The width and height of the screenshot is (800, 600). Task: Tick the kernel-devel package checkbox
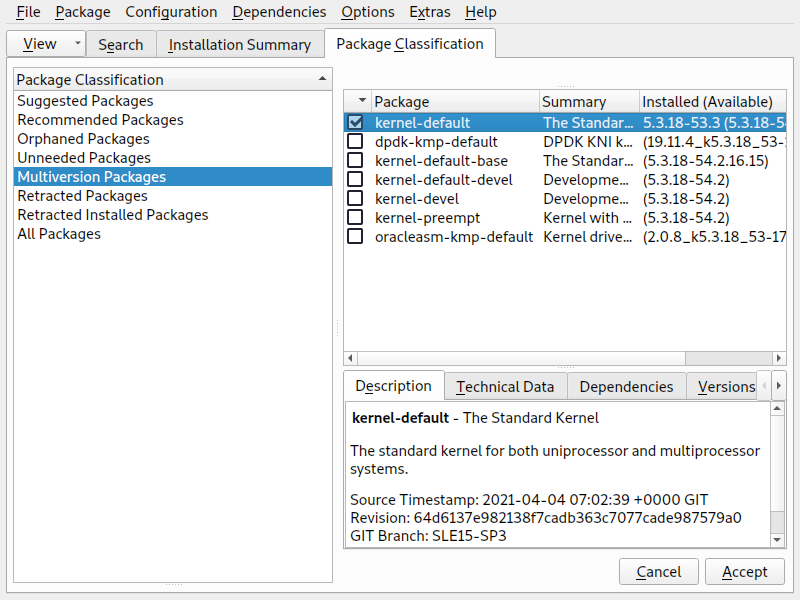(355, 199)
